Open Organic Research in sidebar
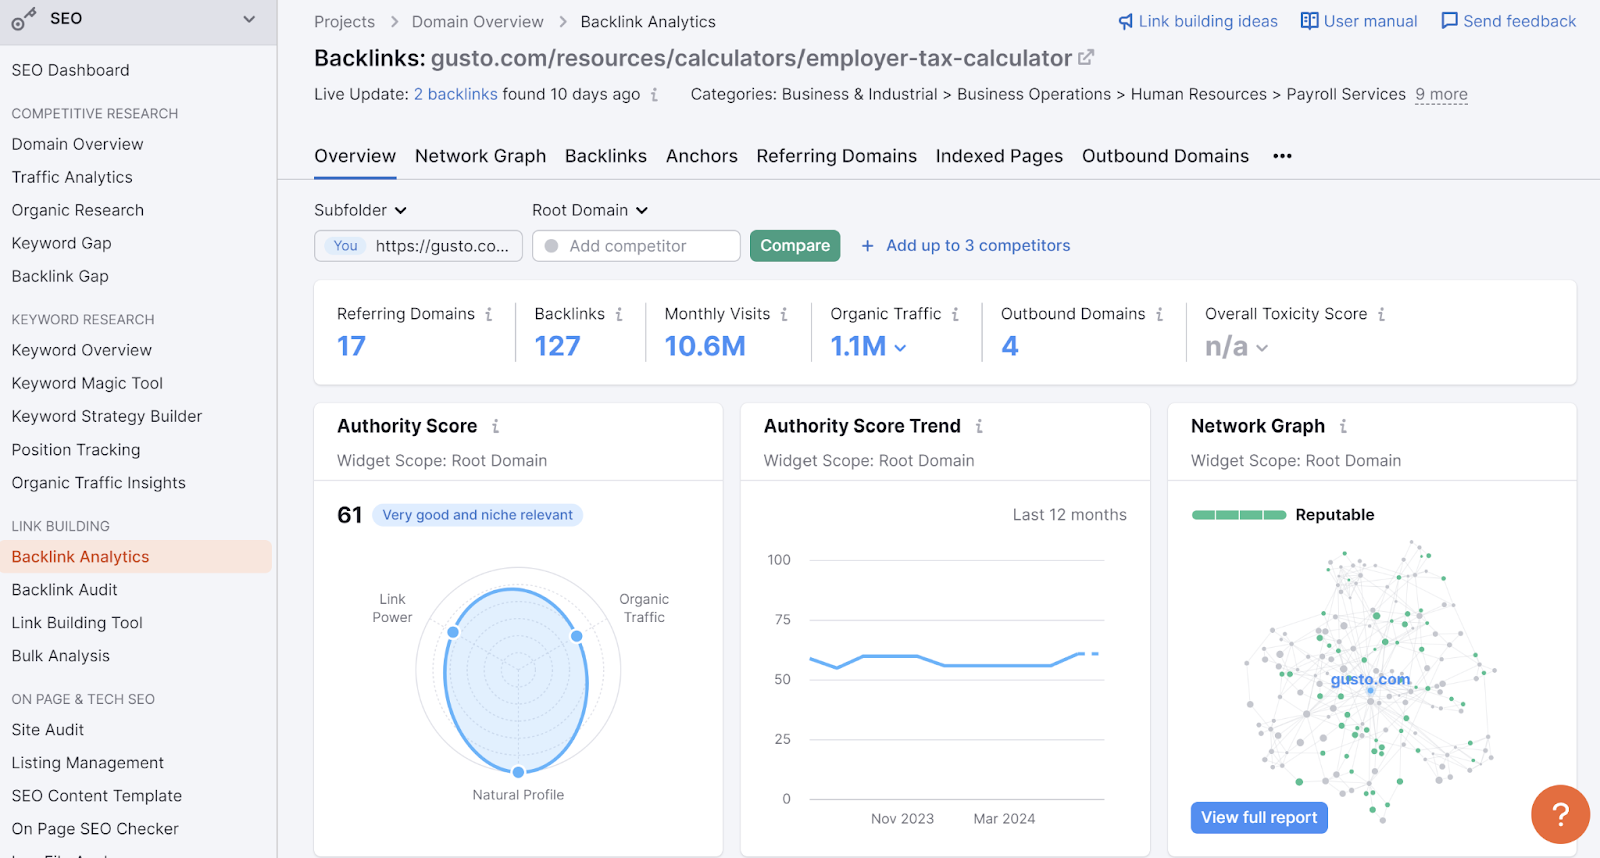Viewport: 1600px width, 858px height. point(78,210)
